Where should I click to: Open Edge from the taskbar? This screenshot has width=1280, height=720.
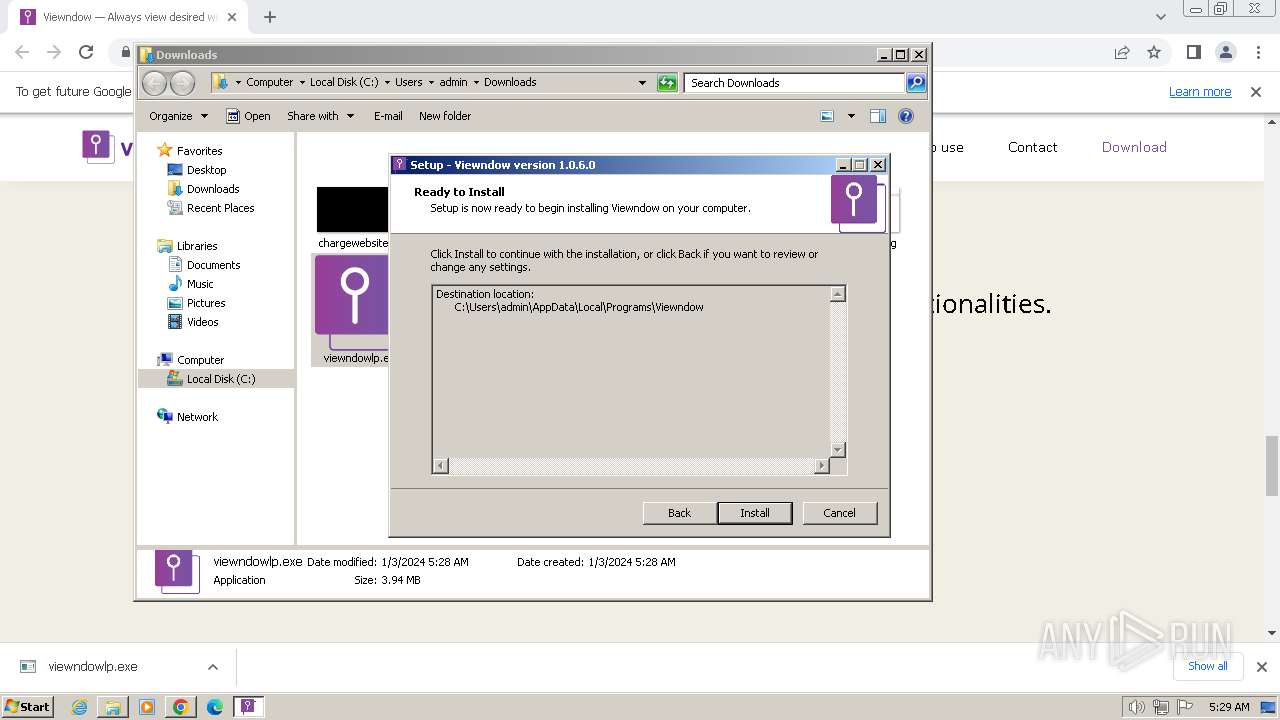click(214, 707)
